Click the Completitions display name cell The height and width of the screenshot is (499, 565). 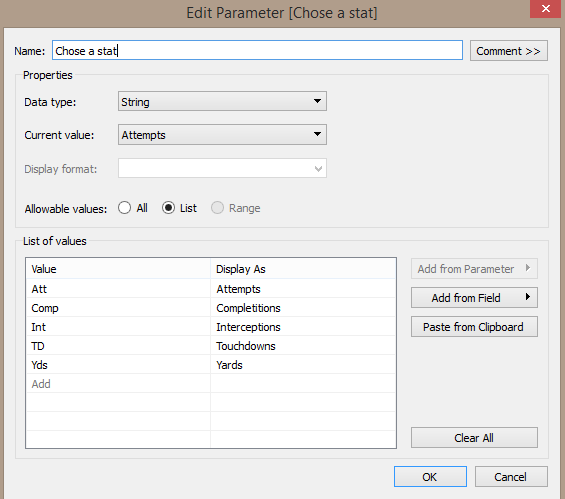click(303, 308)
